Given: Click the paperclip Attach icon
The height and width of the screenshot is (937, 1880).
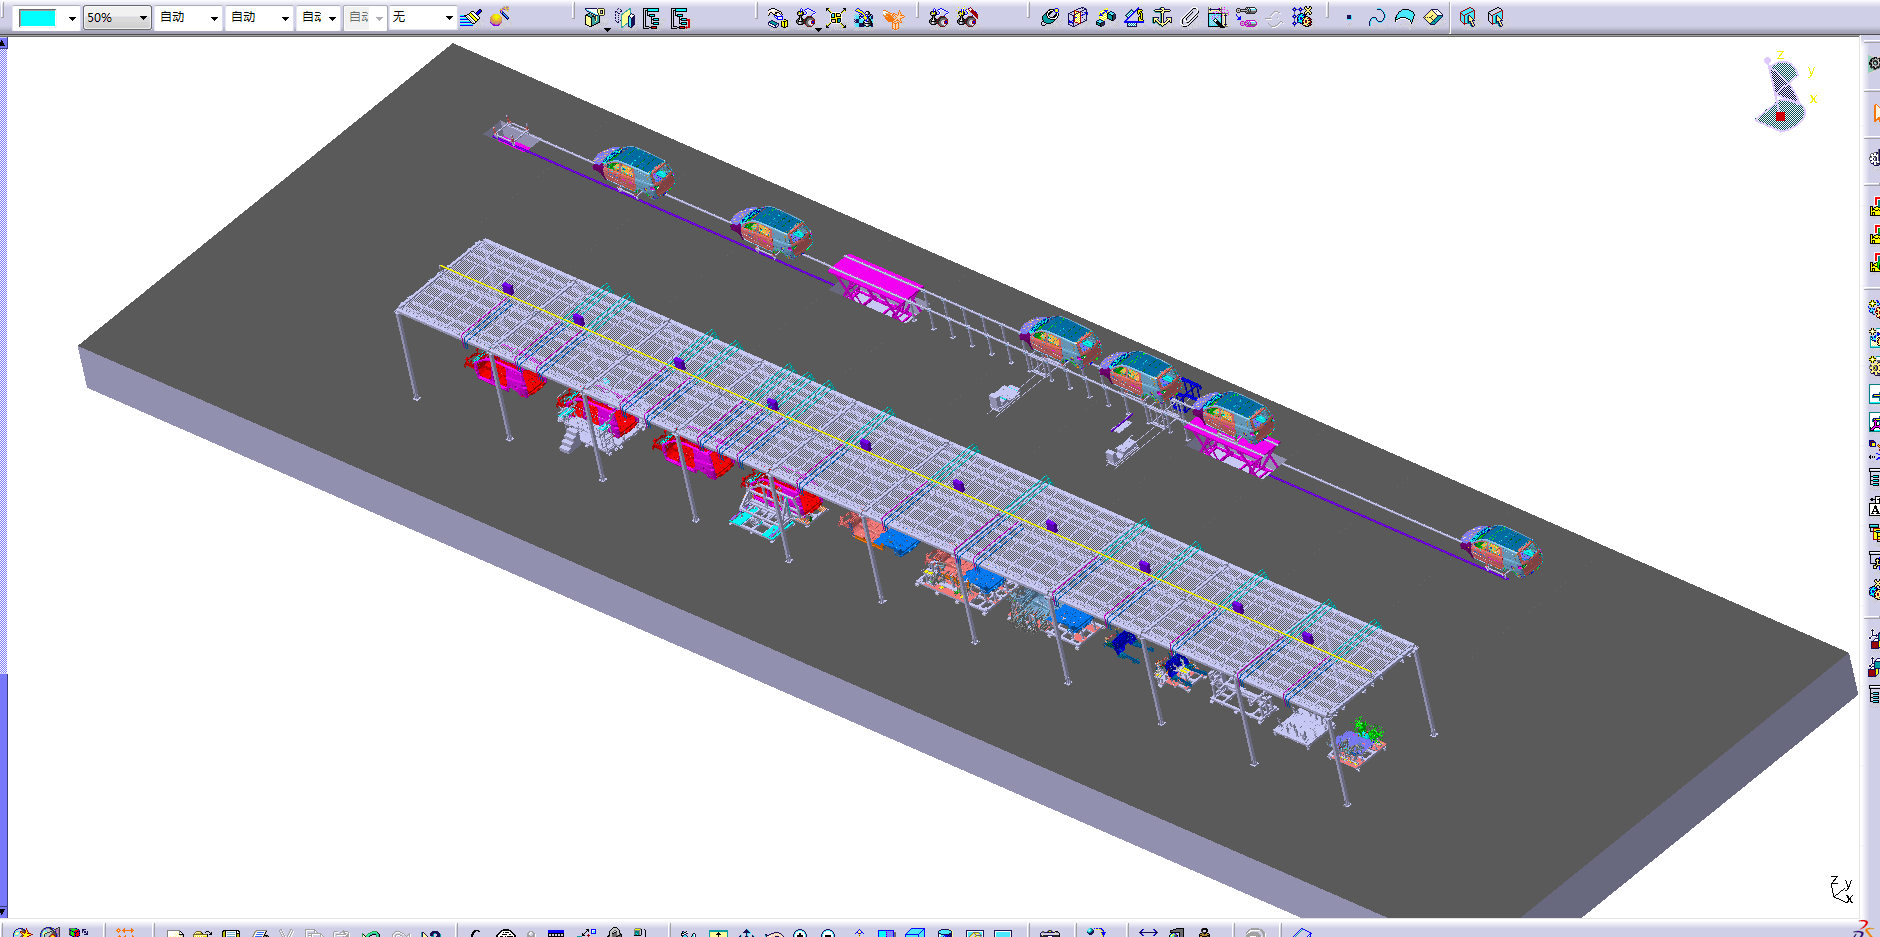Looking at the screenshot, I should [1188, 17].
